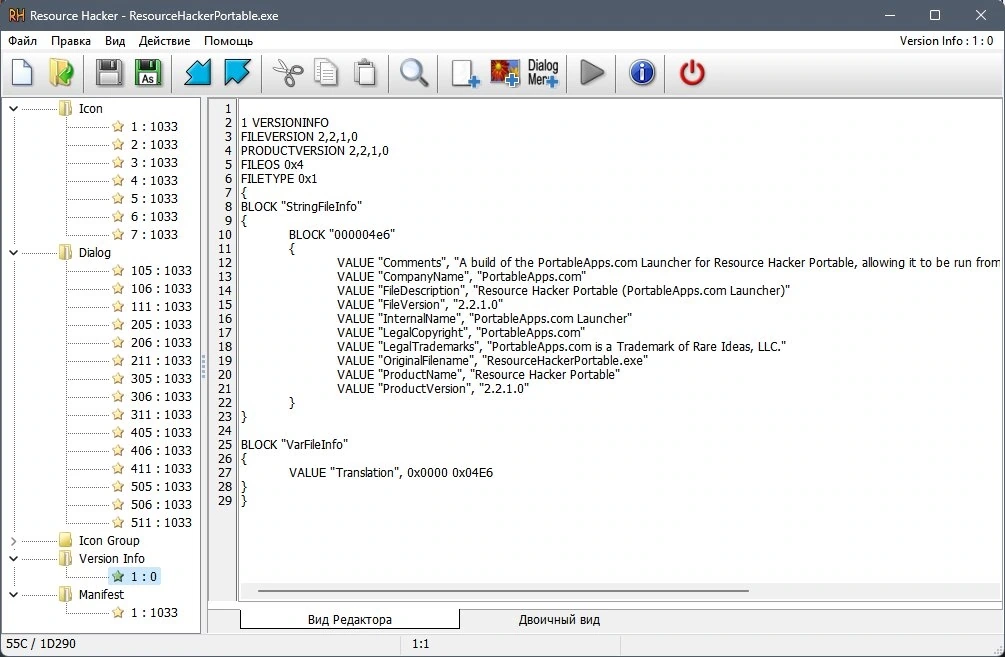Image resolution: width=1005 pixels, height=657 pixels.
Task: Select Icon resource 2 : 1033
Action: click(x=145, y=144)
